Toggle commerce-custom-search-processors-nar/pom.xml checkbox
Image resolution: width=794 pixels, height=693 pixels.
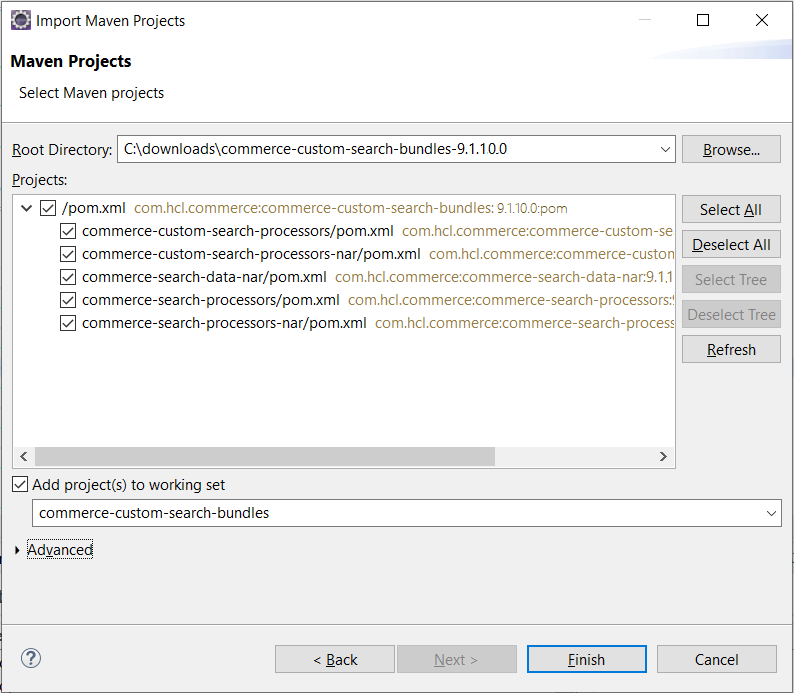coord(68,254)
